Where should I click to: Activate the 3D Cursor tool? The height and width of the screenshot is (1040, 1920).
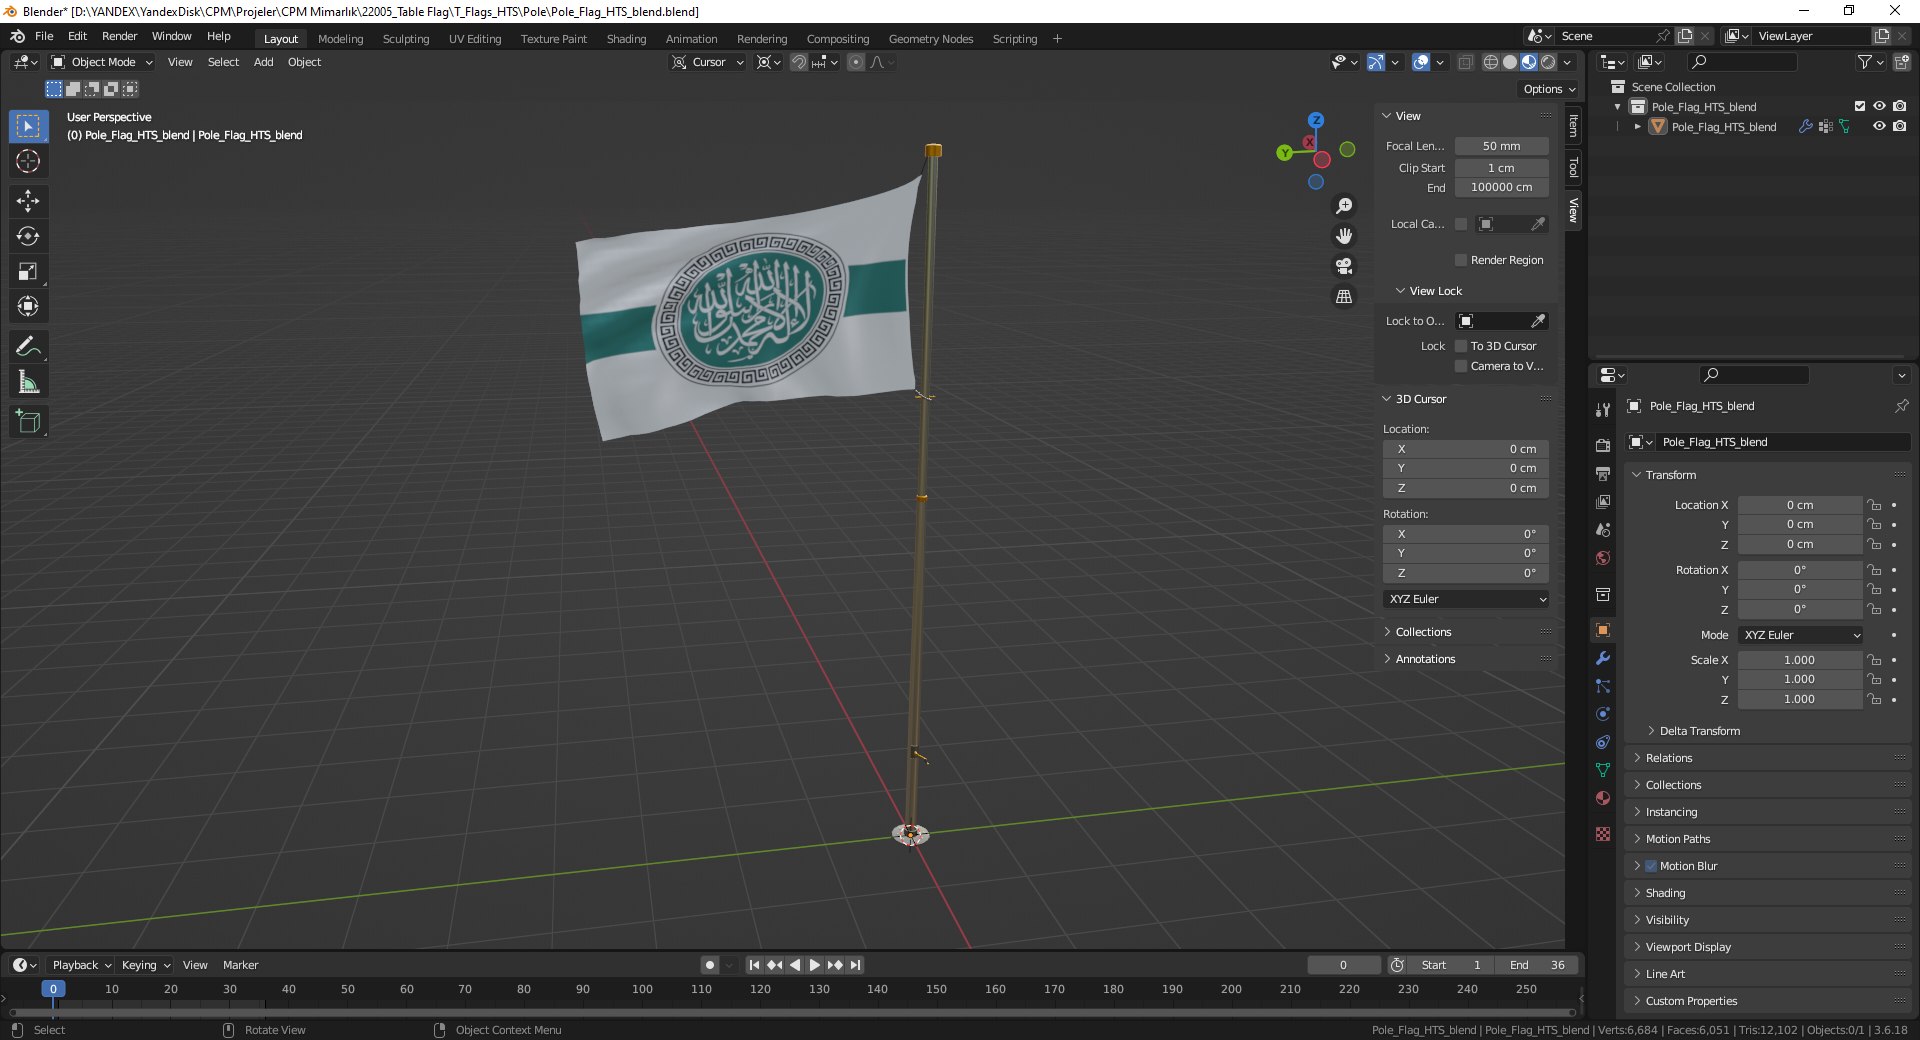[28, 162]
